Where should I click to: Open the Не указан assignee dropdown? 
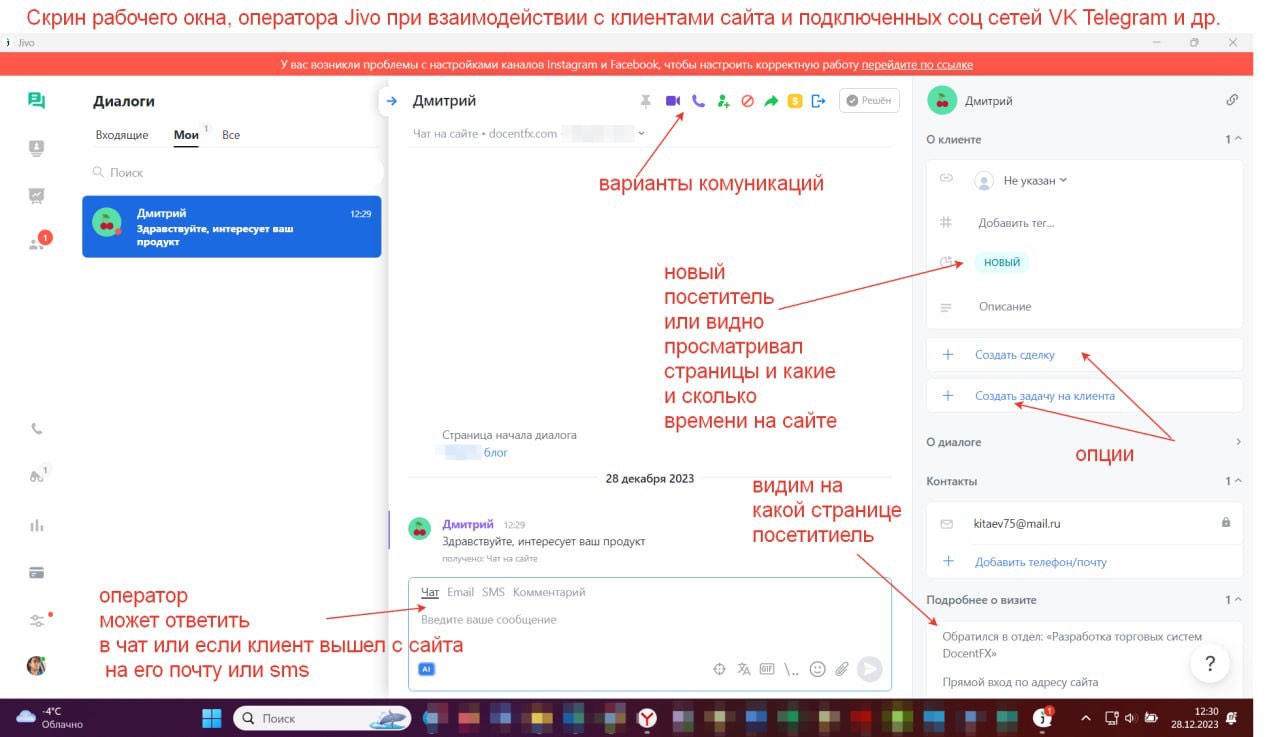[x=1034, y=181]
